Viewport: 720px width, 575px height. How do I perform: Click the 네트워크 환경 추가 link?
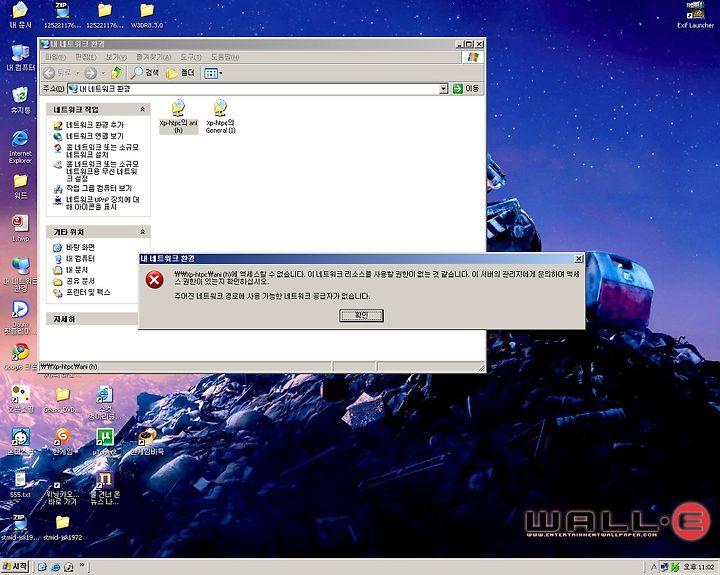click(95, 125)
